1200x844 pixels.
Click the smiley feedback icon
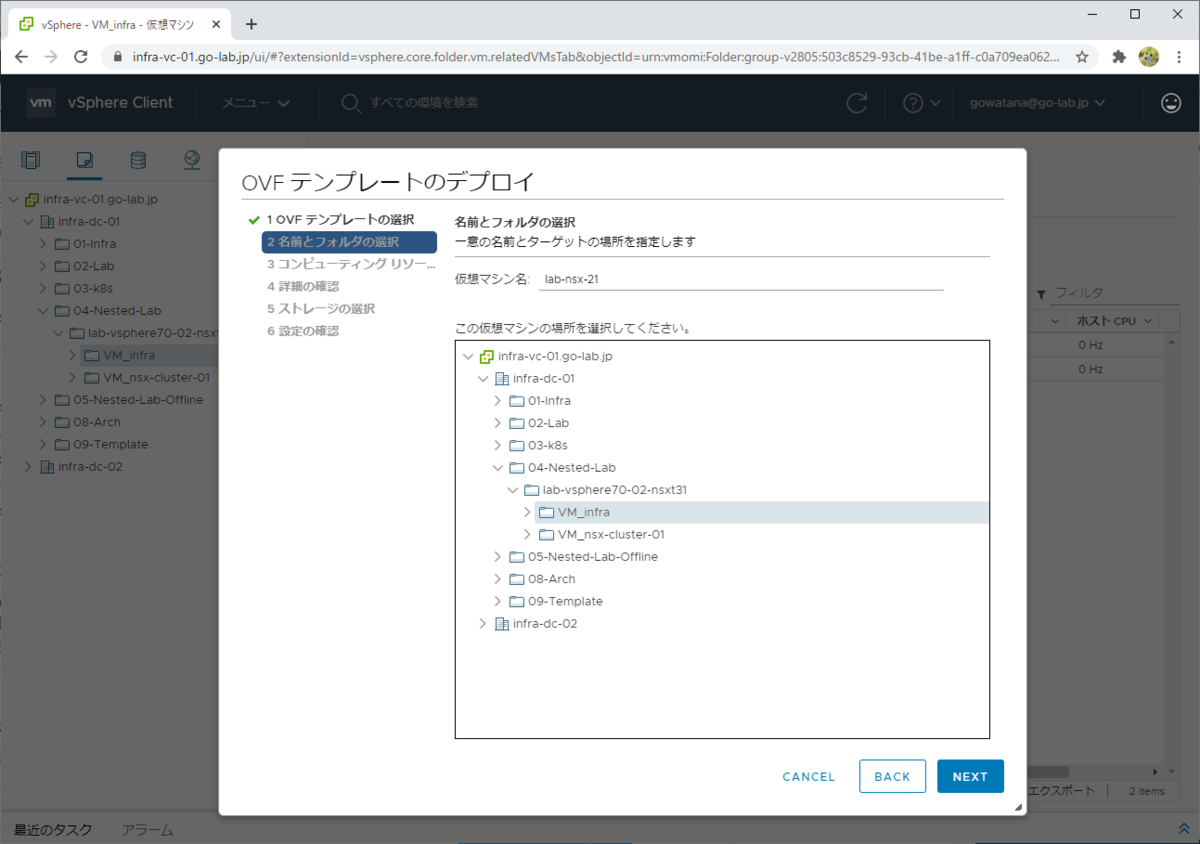[1170, 102]
